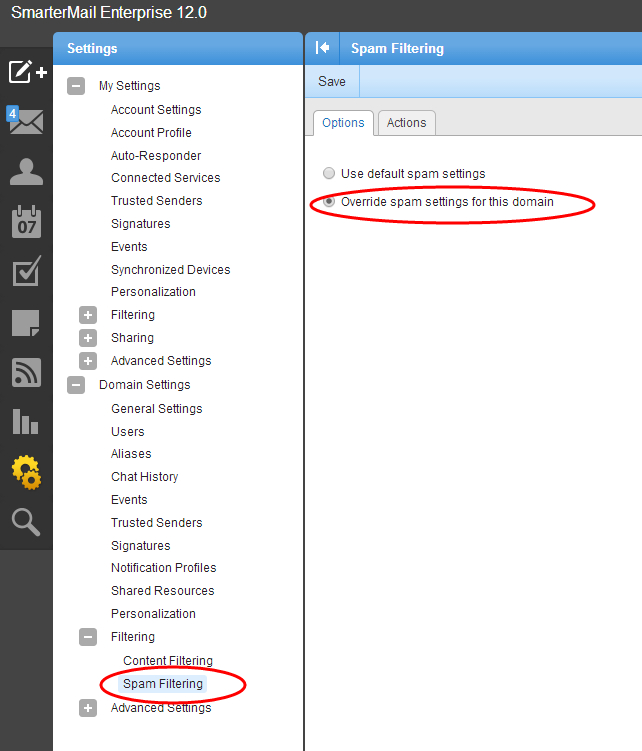Open Auto-Responder settings
Image resolution: width=642 pixels, height=751 pixels.
pyautogui.click(x=156, y=156)
